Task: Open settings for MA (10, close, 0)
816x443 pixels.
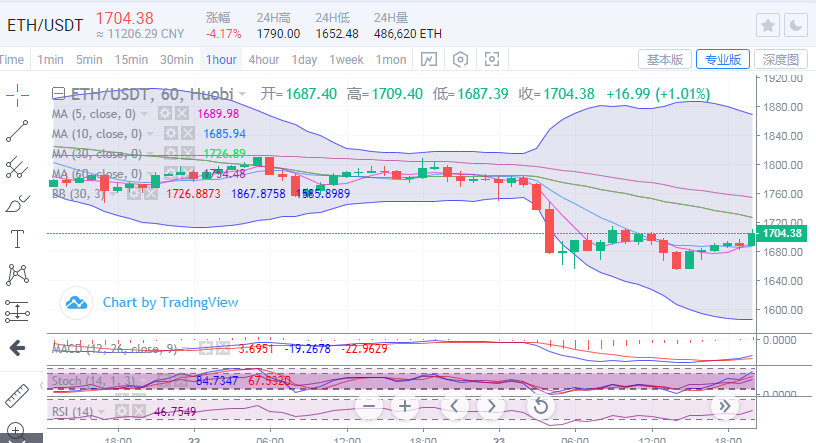Action: click(x=171, y=134)
